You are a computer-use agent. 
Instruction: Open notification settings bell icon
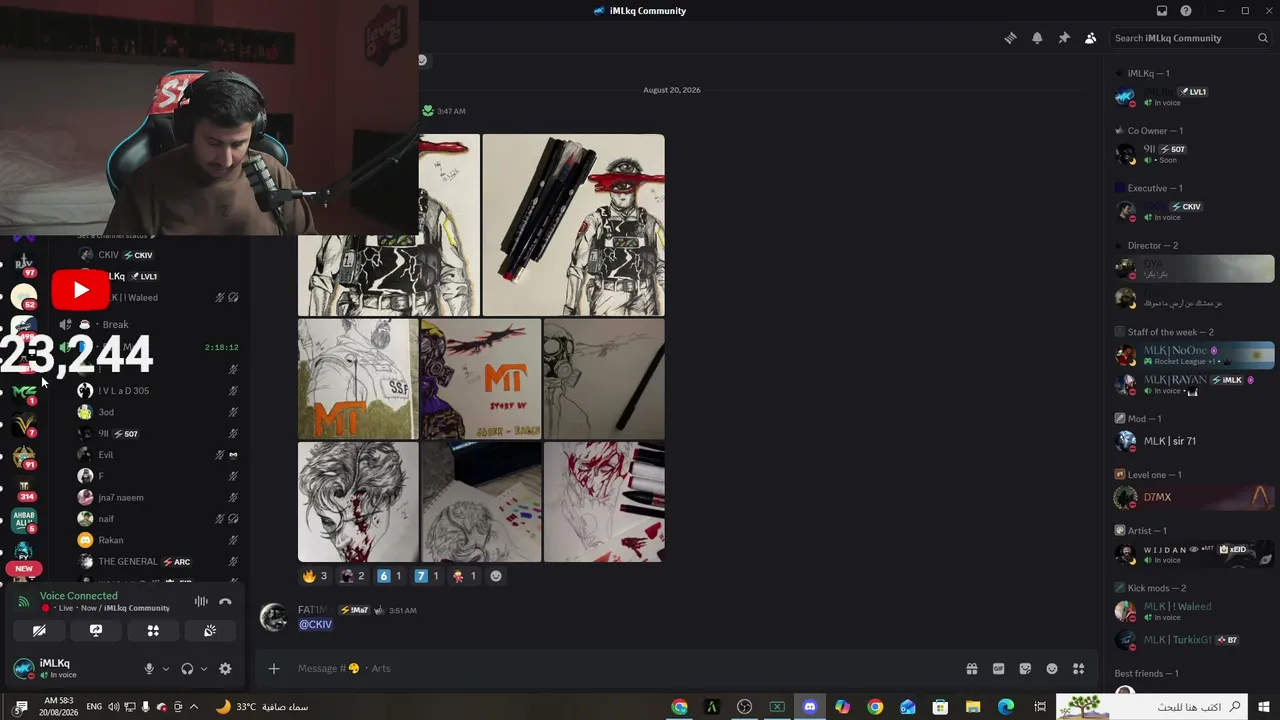pyautogui.click(x=1037, y=38)
